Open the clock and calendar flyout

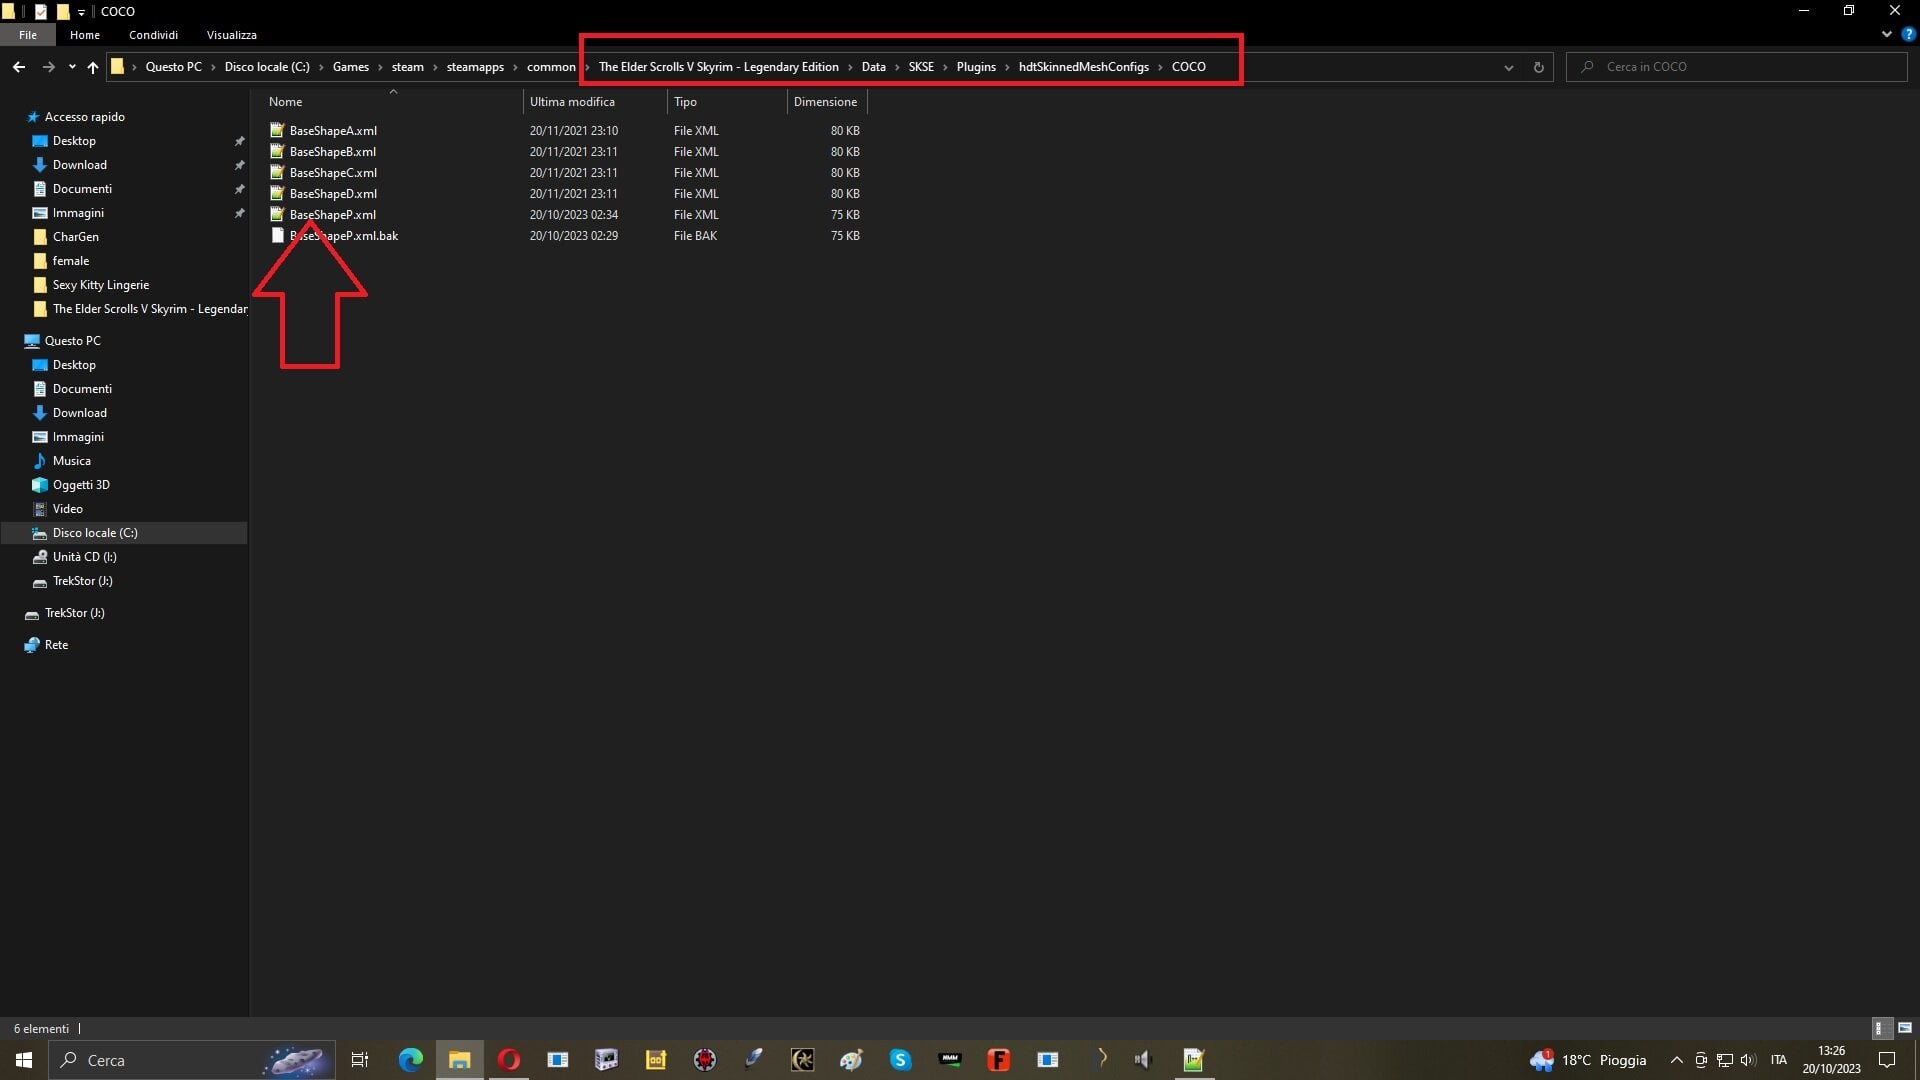[x=1831, y=1060]
